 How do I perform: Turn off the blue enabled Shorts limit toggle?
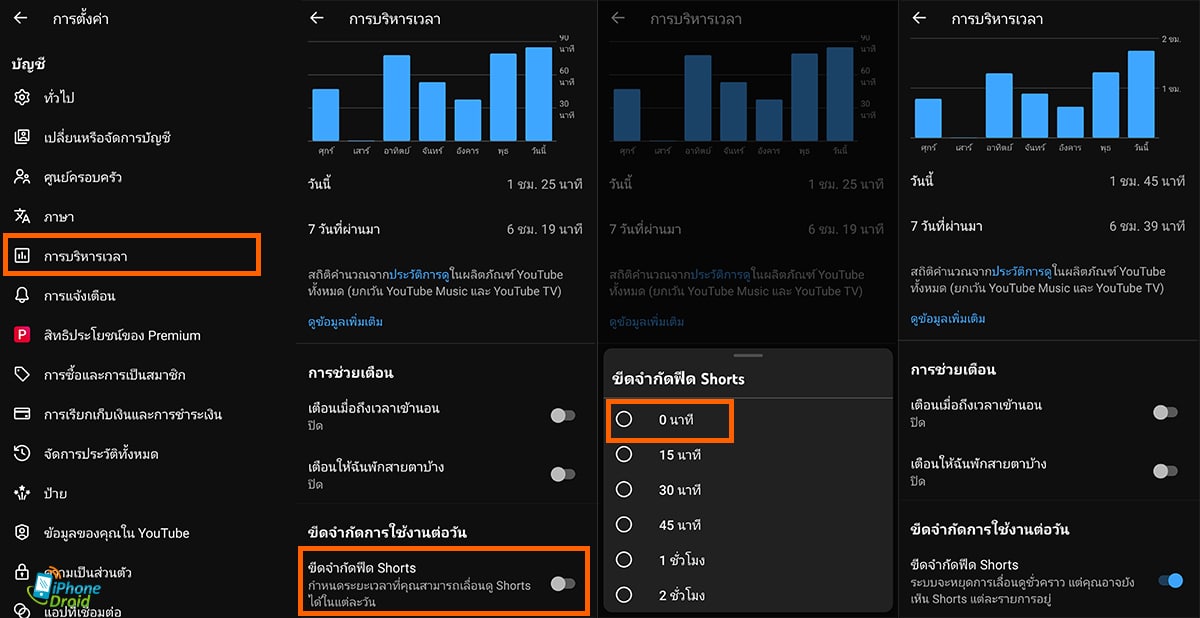pos(1167,580)
